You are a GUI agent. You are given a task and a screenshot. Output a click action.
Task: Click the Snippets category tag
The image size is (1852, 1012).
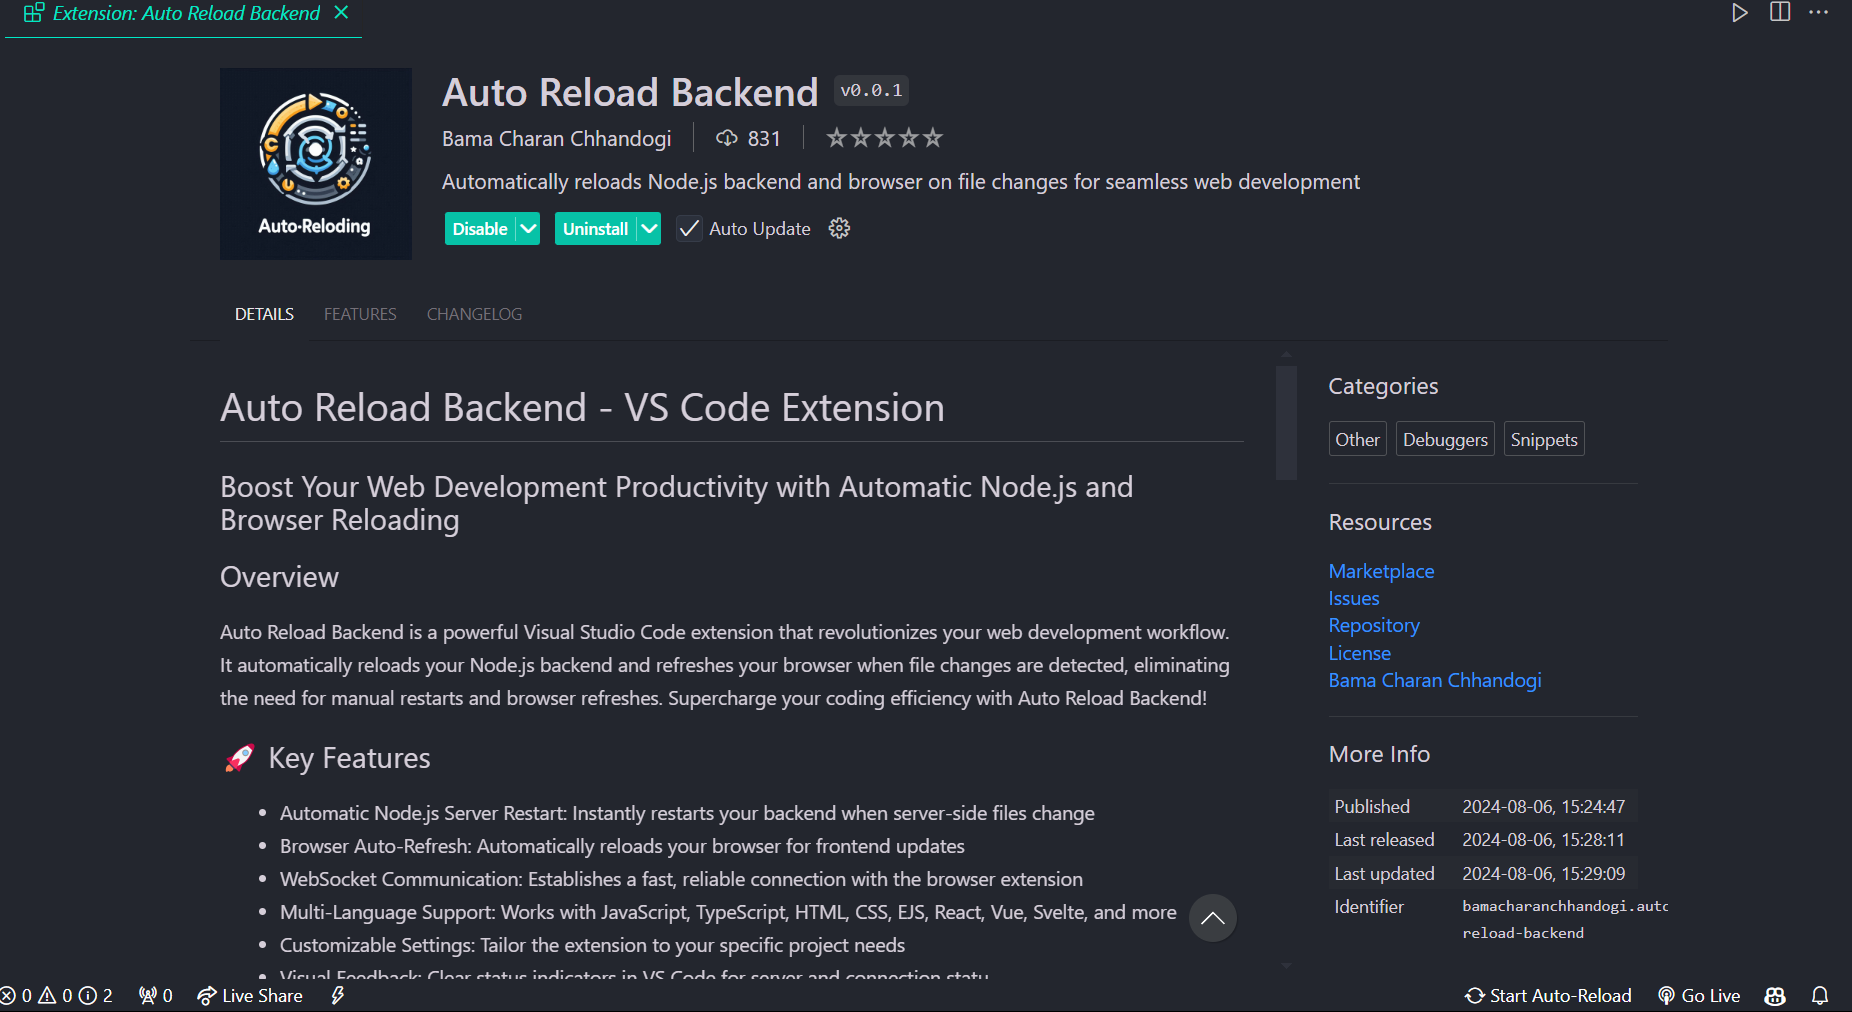click(1544, 440)
